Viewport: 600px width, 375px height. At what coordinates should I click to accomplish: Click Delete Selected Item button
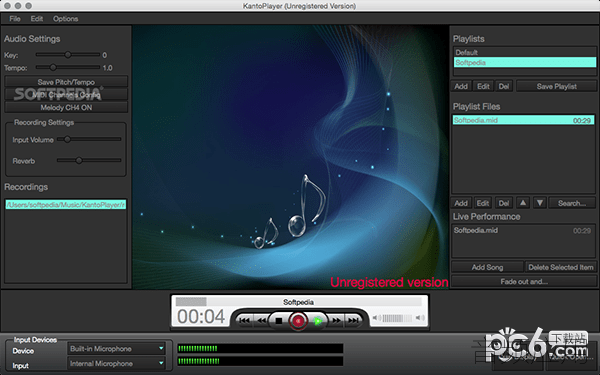(x=561, y=267)
